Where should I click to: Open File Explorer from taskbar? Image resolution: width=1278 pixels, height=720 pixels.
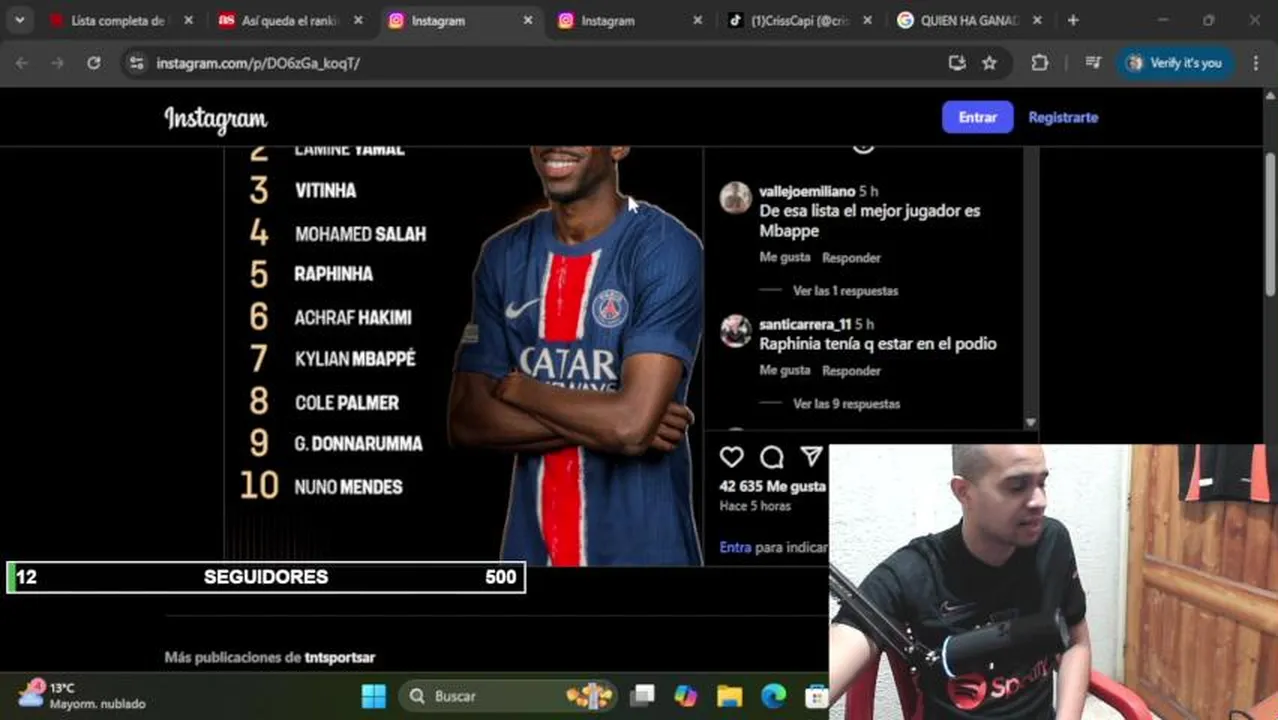[x=729, y=696]
